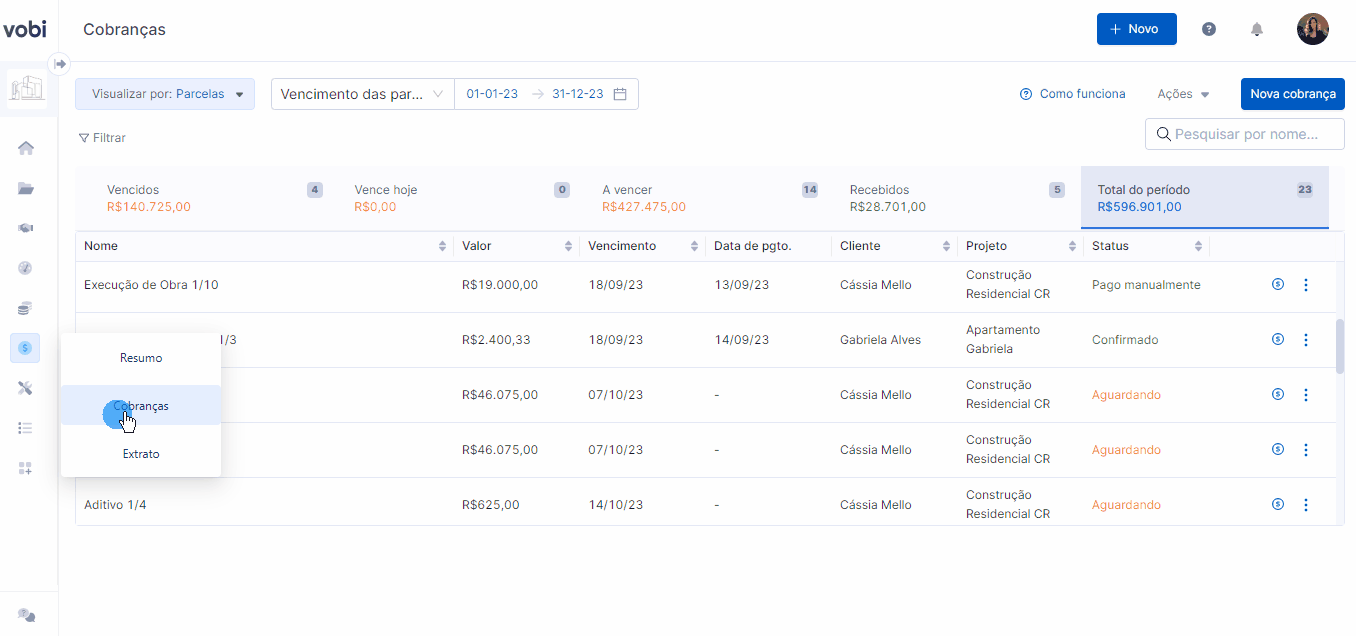Click the R$625,00 value cell

tap(491, 505)
